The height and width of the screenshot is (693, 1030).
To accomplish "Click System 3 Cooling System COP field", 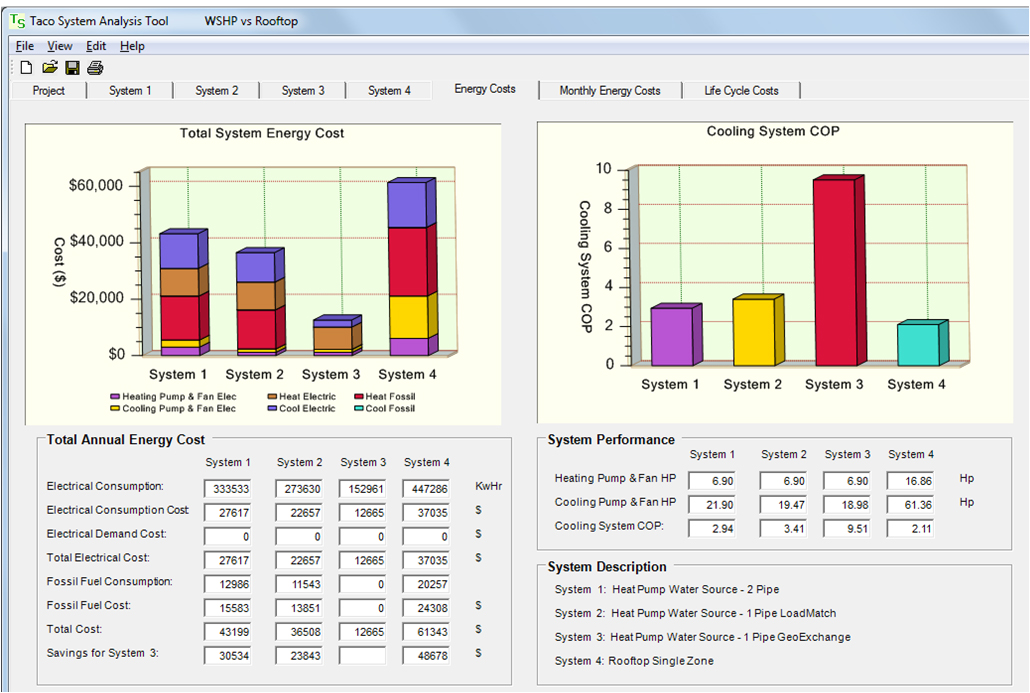I will pos(847,529).
